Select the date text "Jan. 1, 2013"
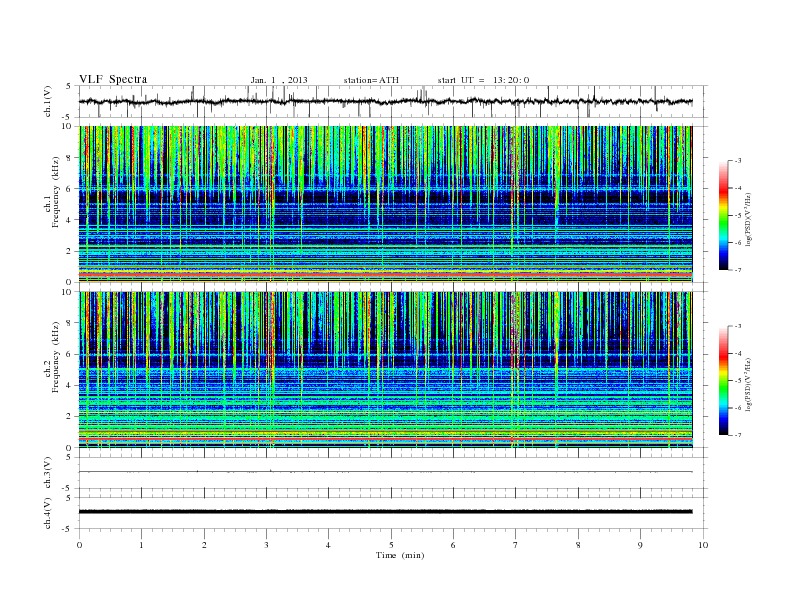This screenshot has width=792, height=612. pos(279,80)
